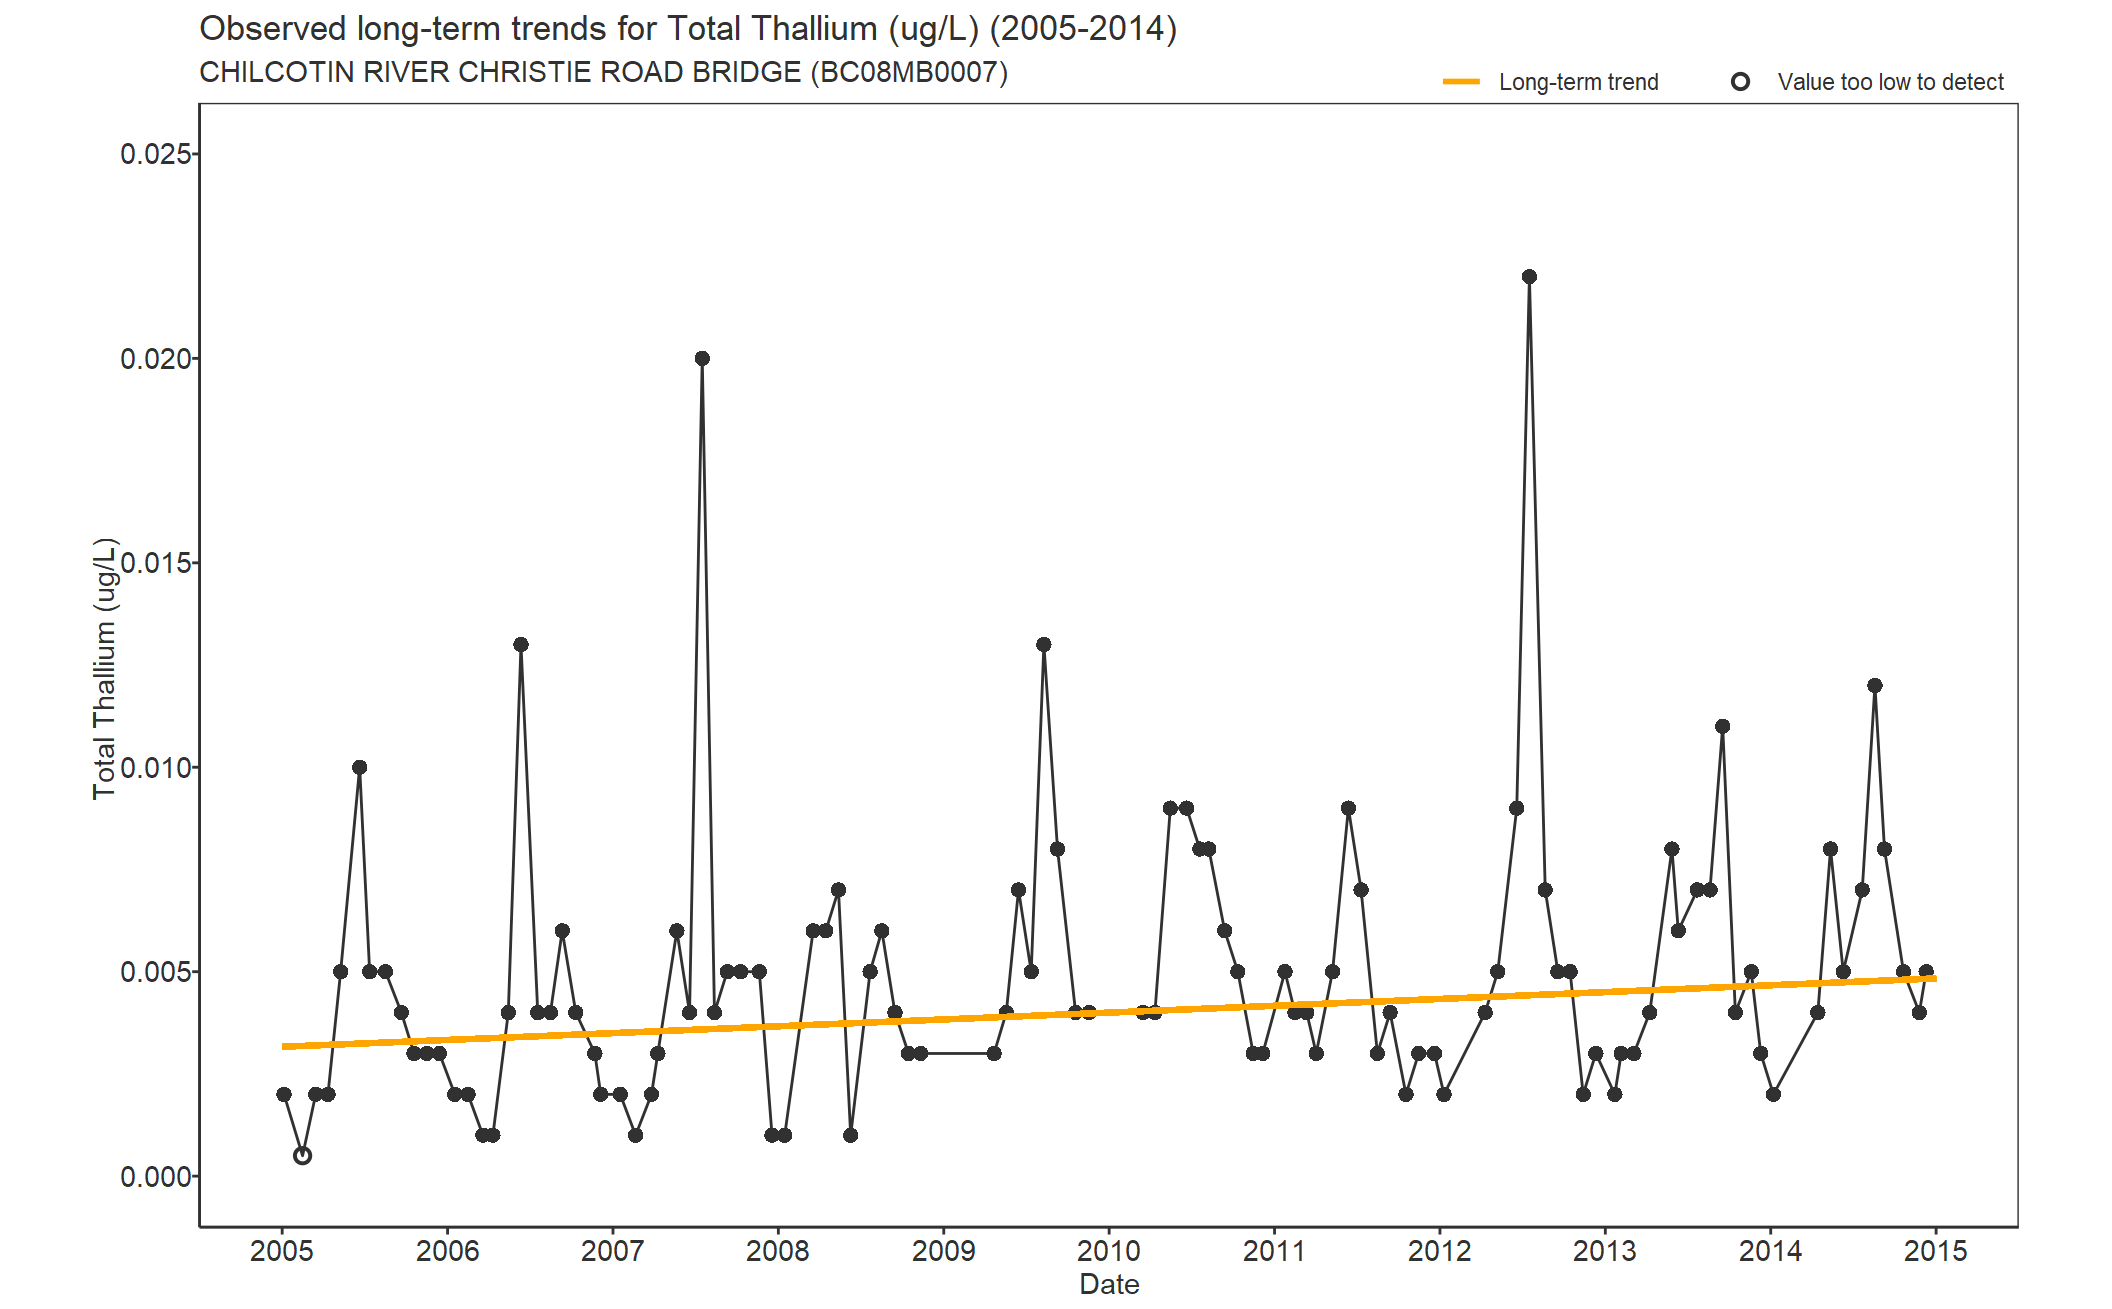Image resolution: width=2112 pixels, height=1309 pixels.
Task: Click the first data point at start of 2005
Action: (x=284, y=1095)
